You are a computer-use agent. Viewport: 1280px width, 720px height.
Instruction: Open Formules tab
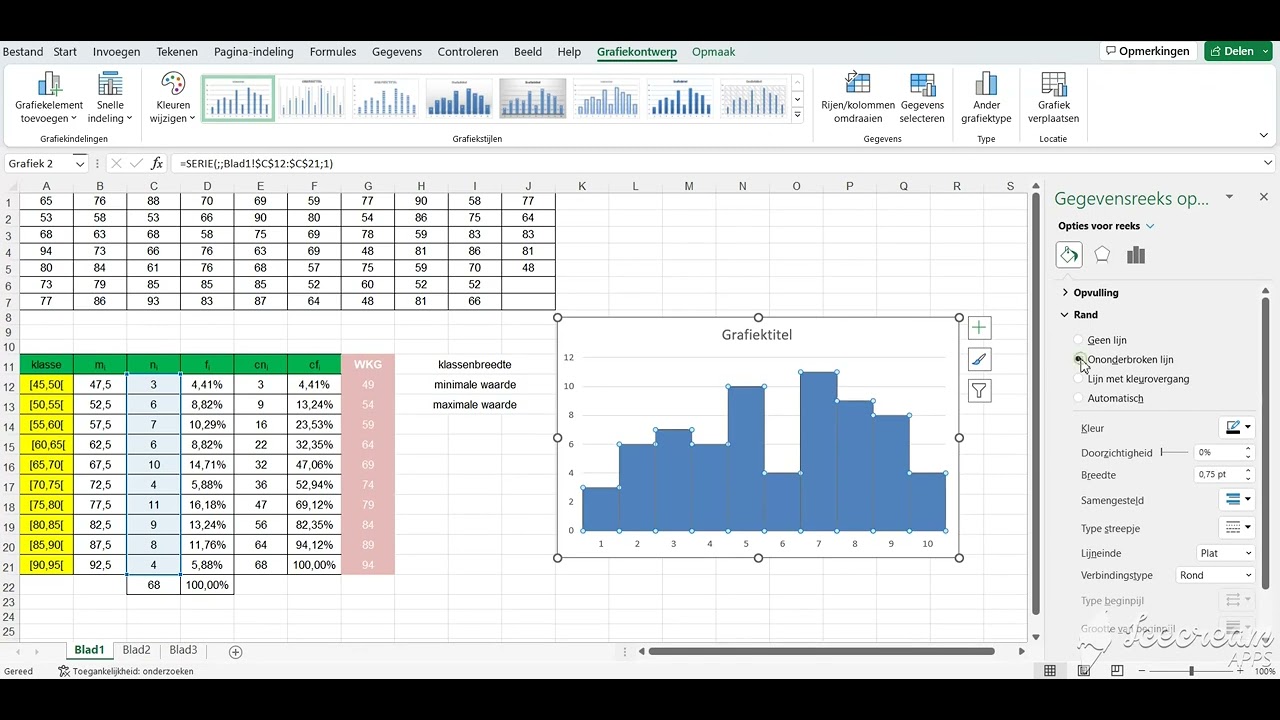click(333, 52)
